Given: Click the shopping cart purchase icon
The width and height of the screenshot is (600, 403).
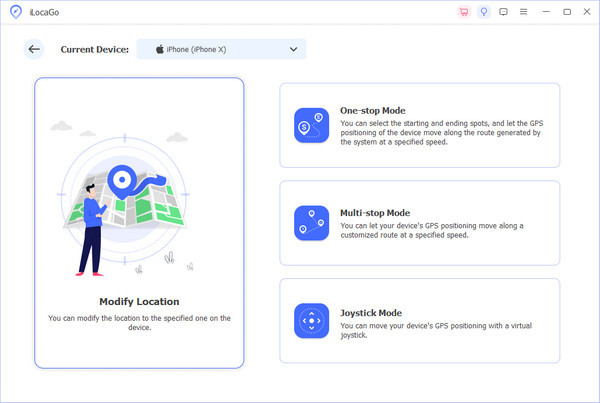Looking at the screenshot, I should coord(464,12).
